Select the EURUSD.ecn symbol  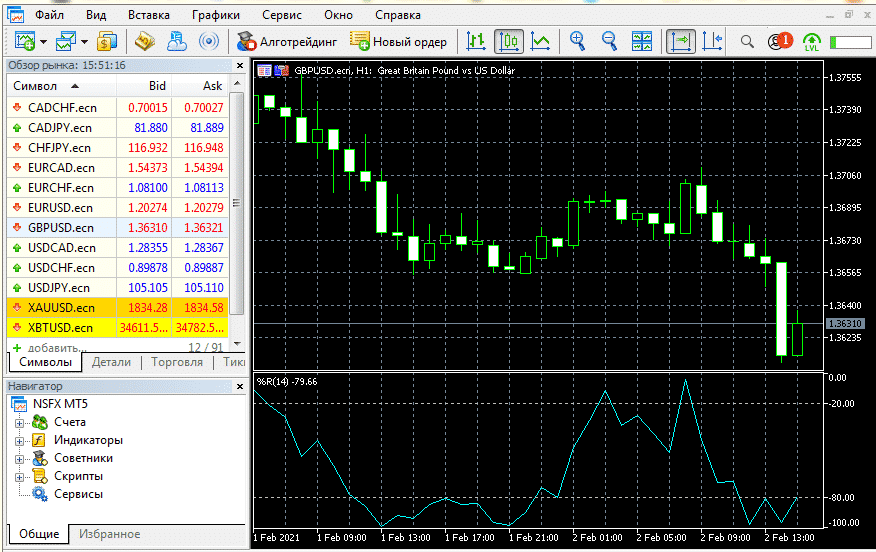[60, 208]
